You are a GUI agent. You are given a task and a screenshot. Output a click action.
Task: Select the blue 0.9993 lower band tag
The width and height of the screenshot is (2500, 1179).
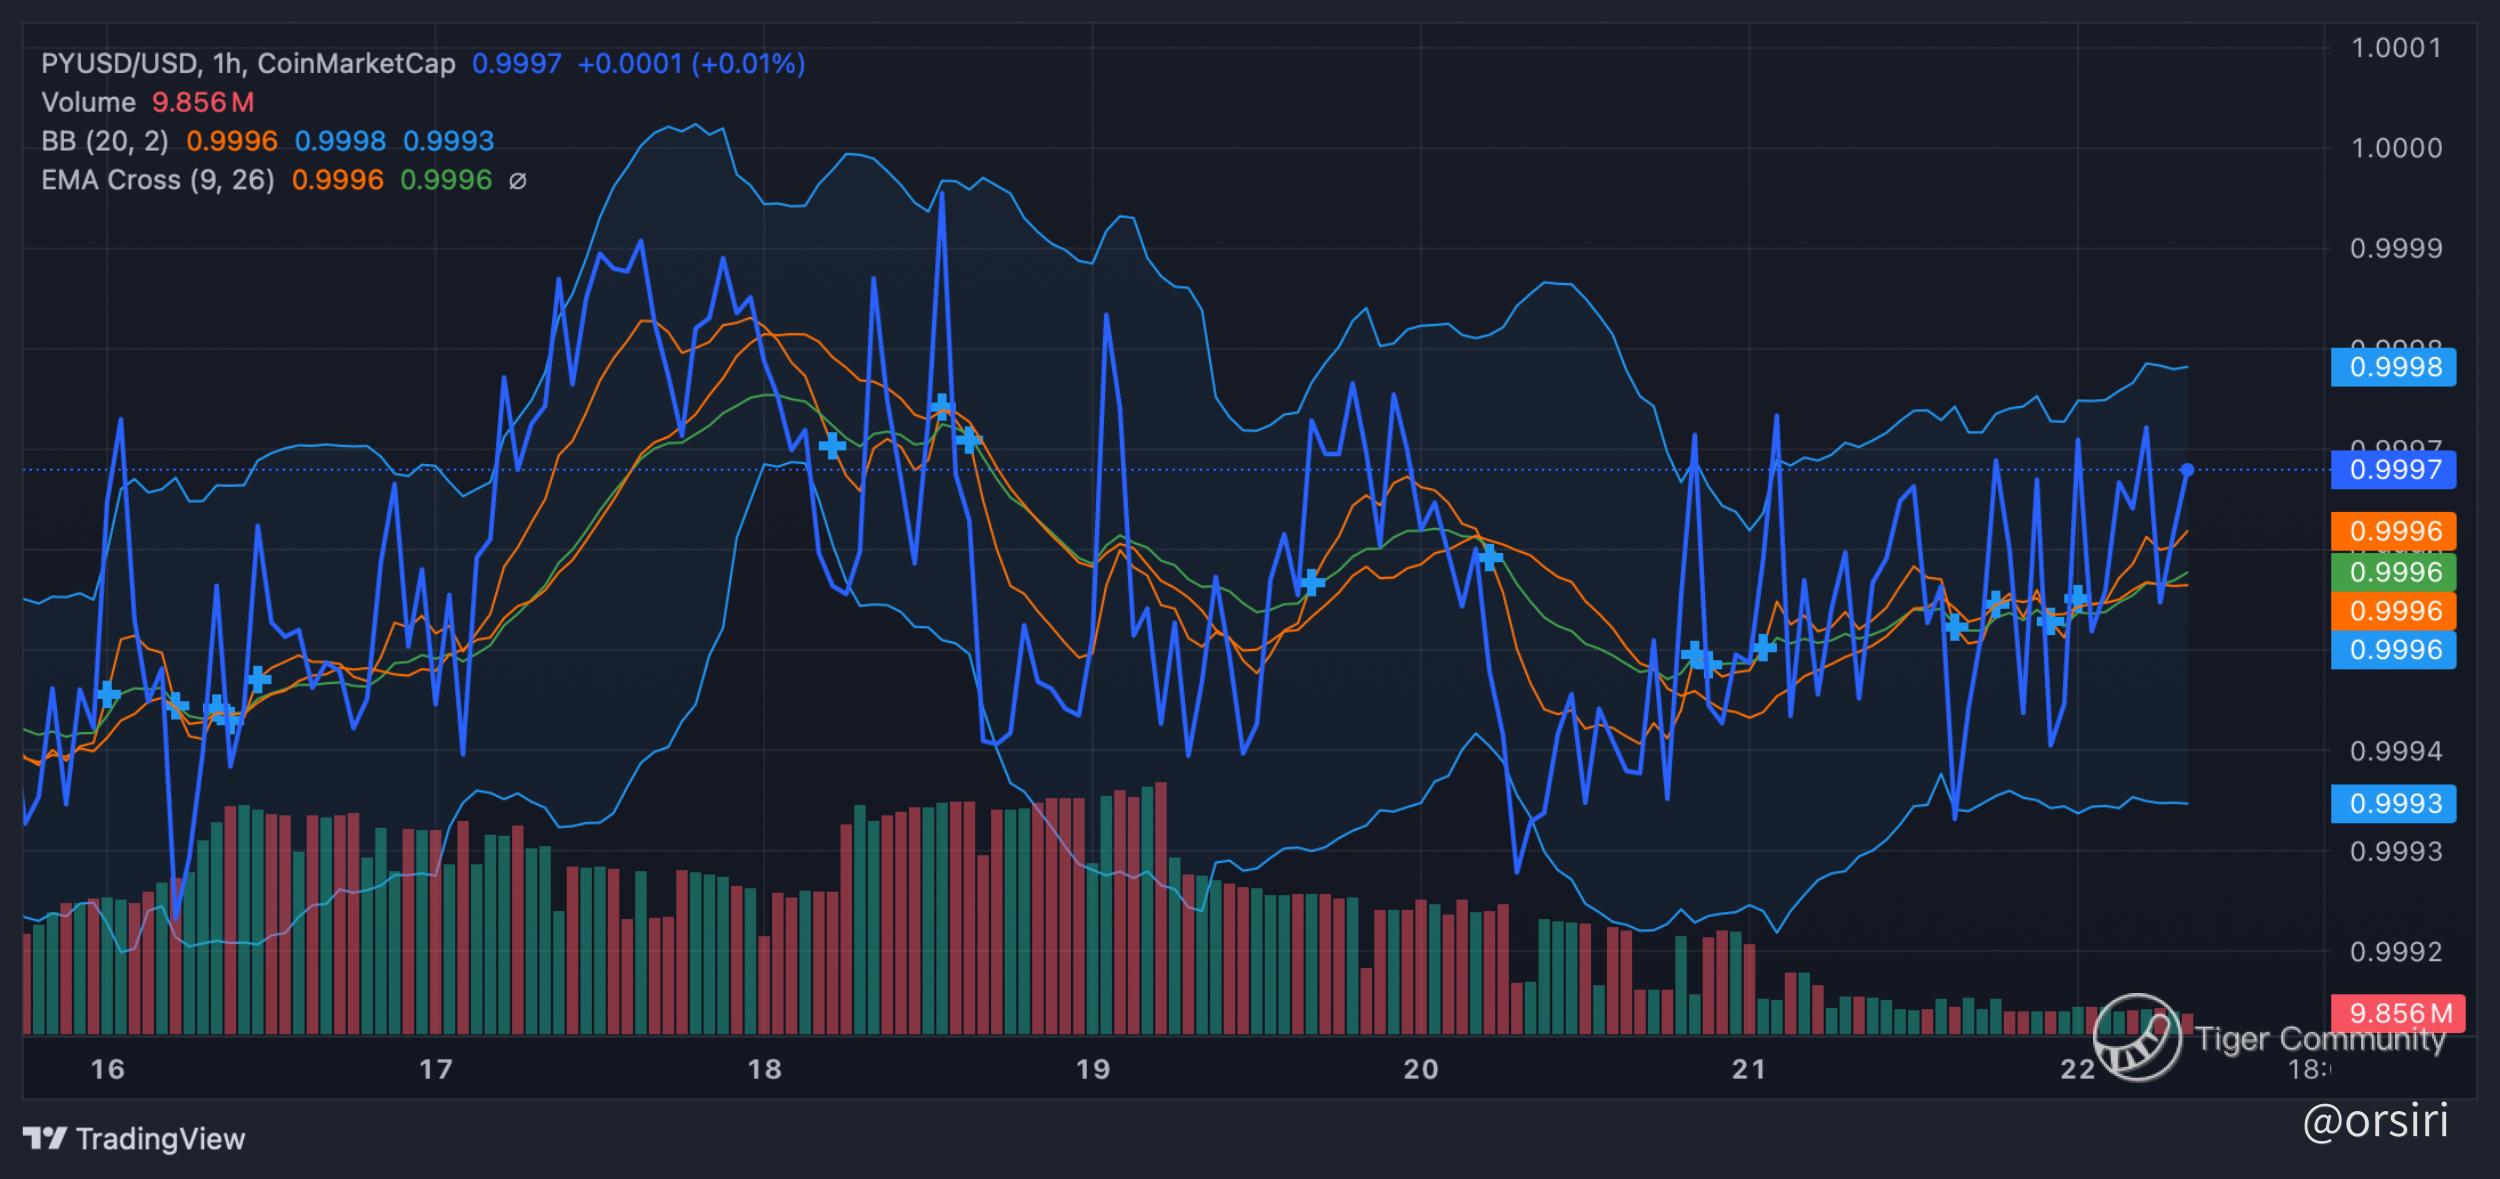click(x=2393, y=803)
